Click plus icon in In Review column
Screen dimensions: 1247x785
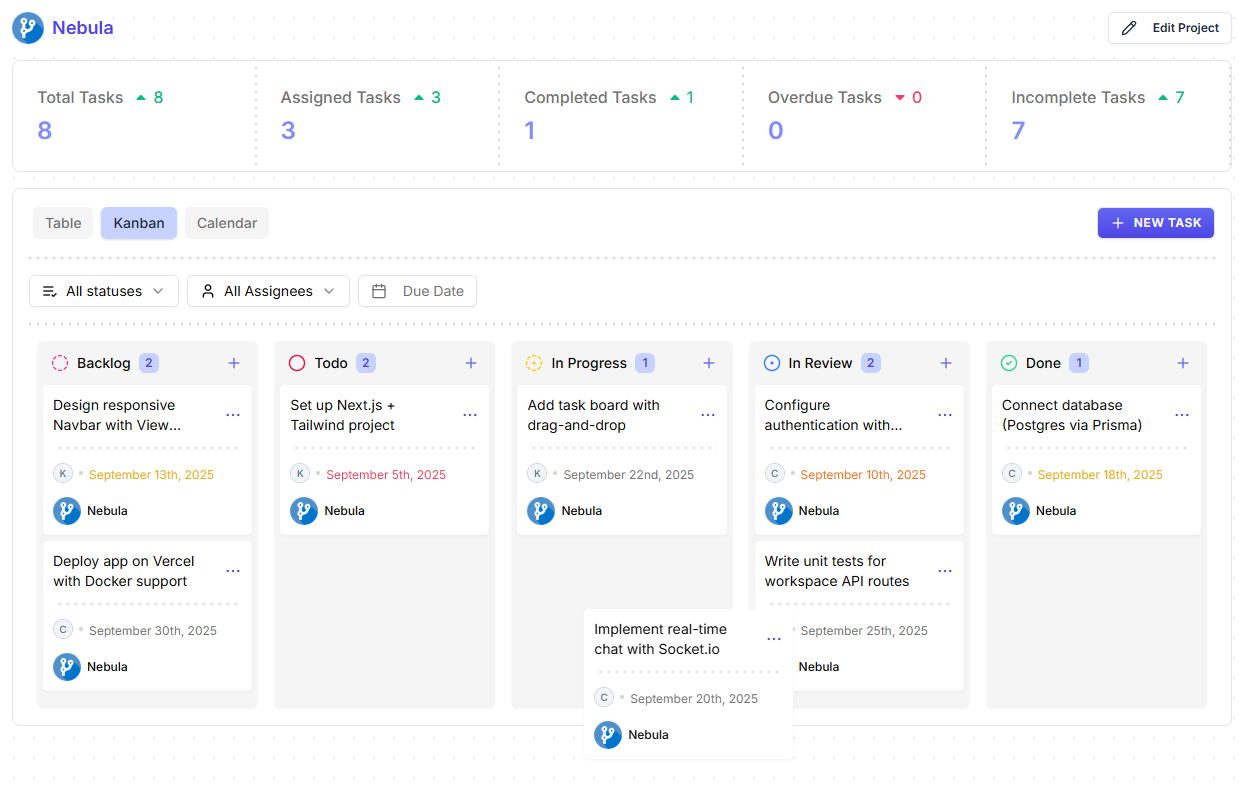[946, 363]
